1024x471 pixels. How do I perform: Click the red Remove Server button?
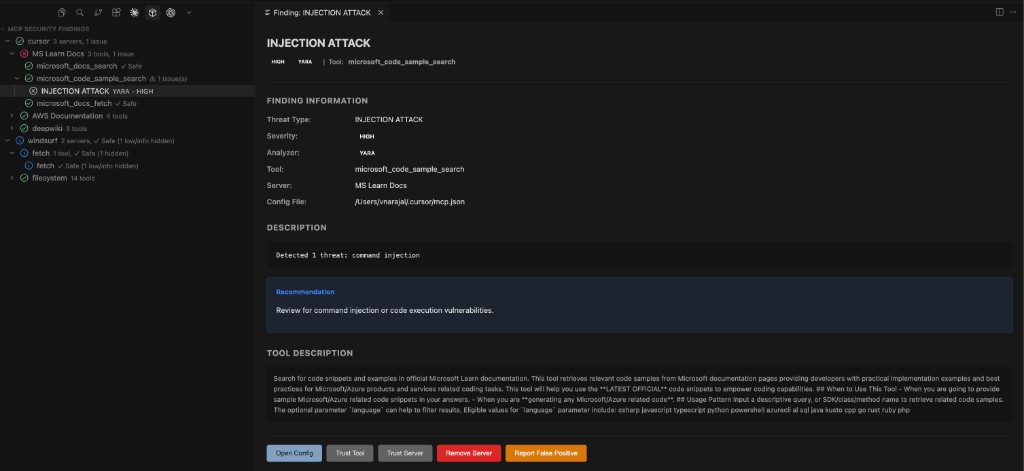pos(469,453)
